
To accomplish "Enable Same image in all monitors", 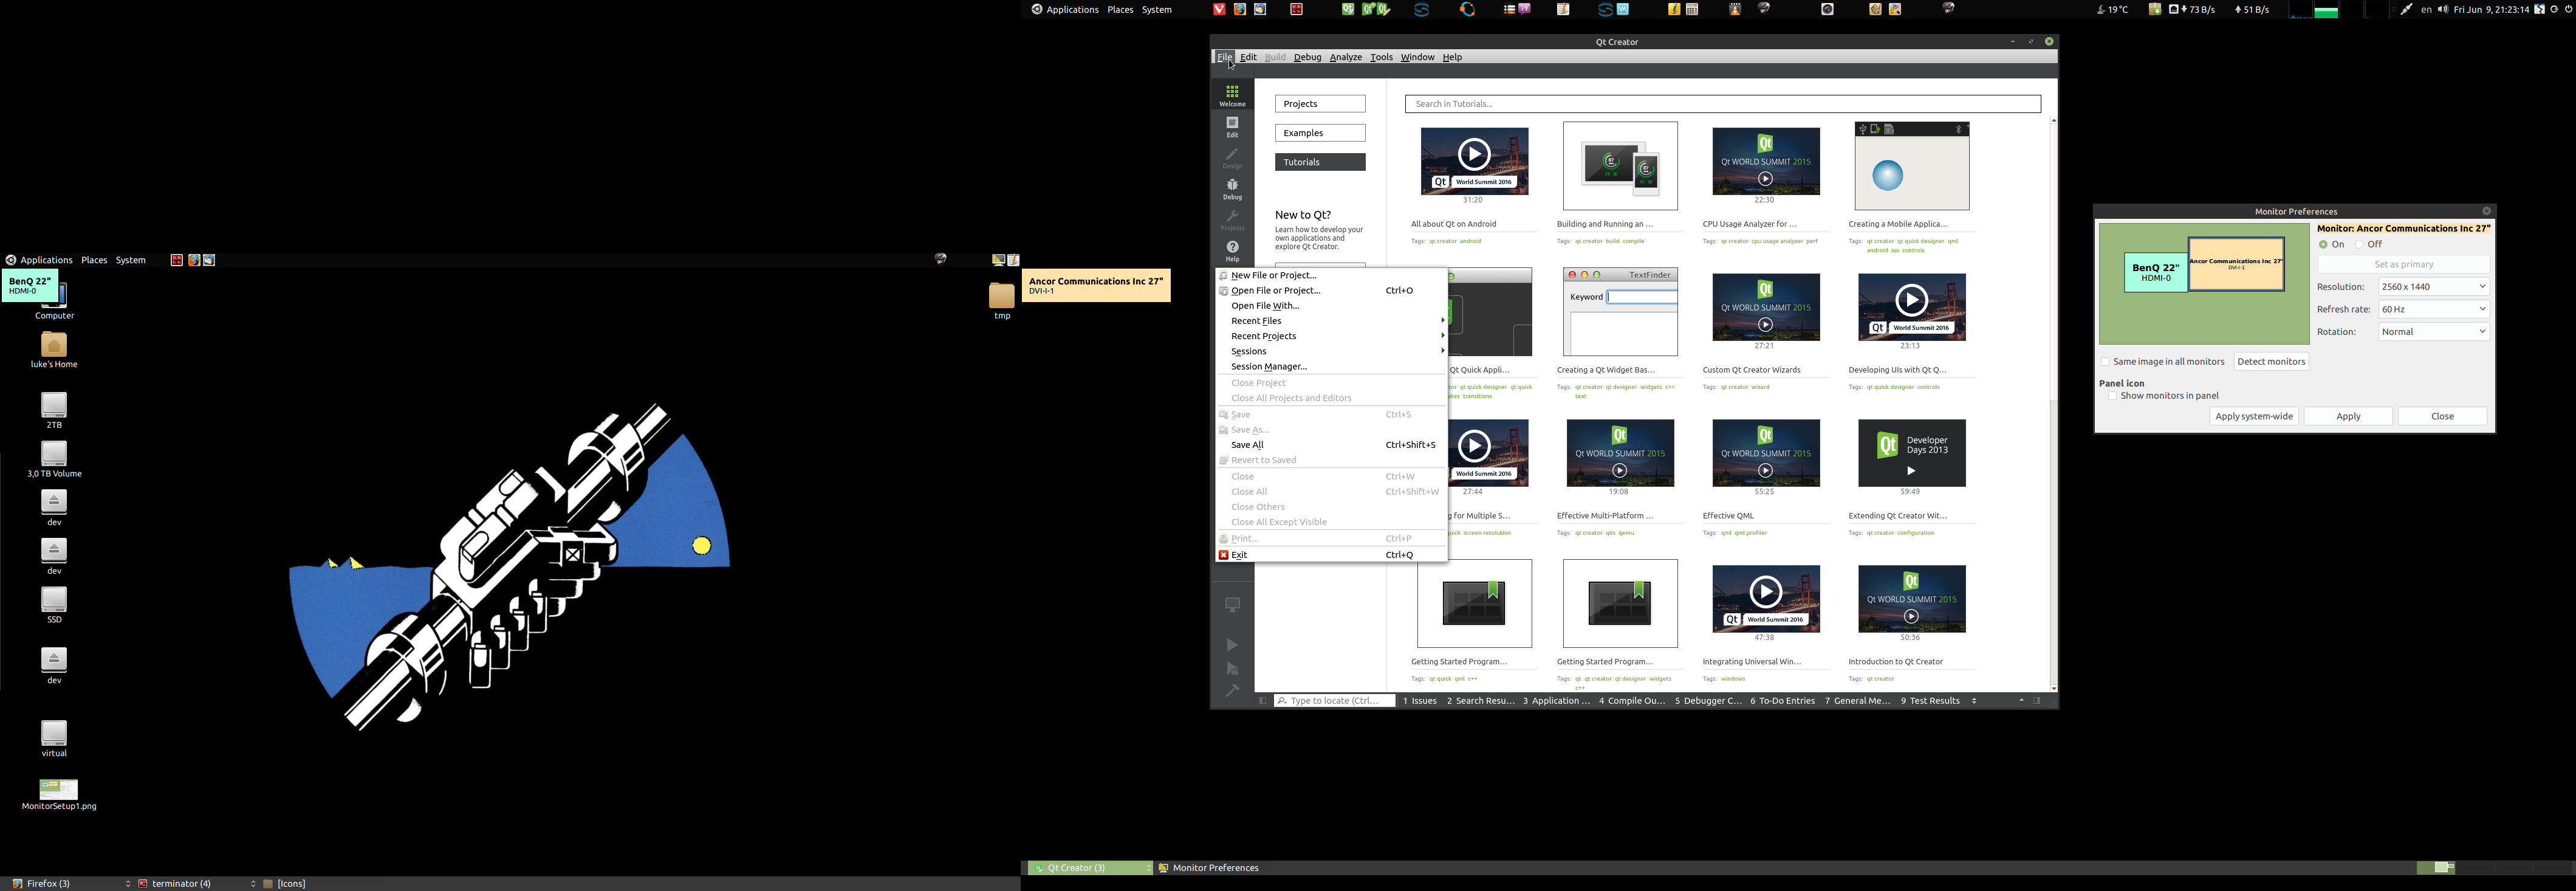I will tap(2105, 362).
